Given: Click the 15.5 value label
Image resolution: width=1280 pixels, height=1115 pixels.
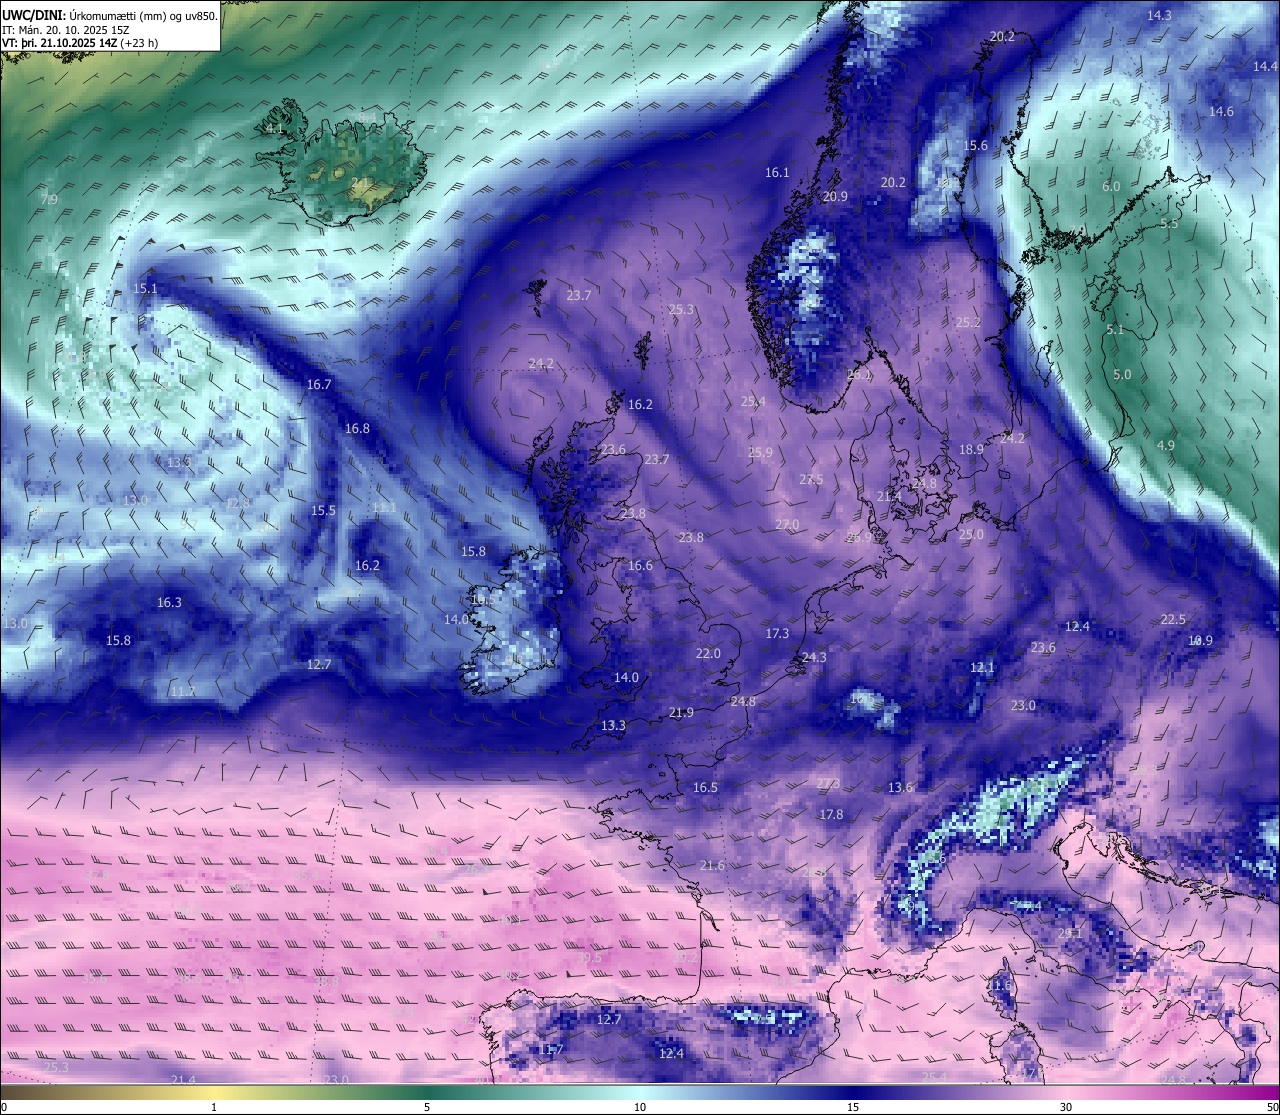Looking at the screenshot, I should (x=323, y=510).
